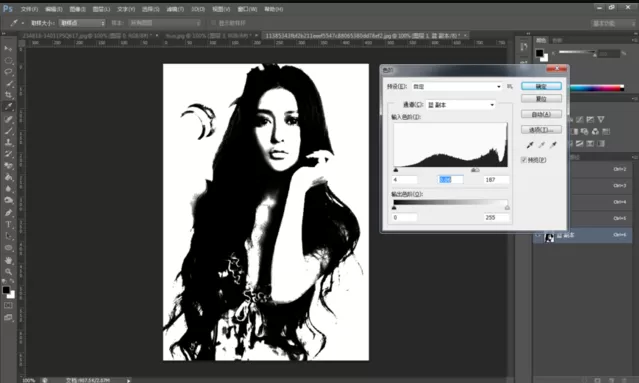Switch to the hua.jpg document tab
Viewport: 639px width, 383px height.
coord(209,36)
